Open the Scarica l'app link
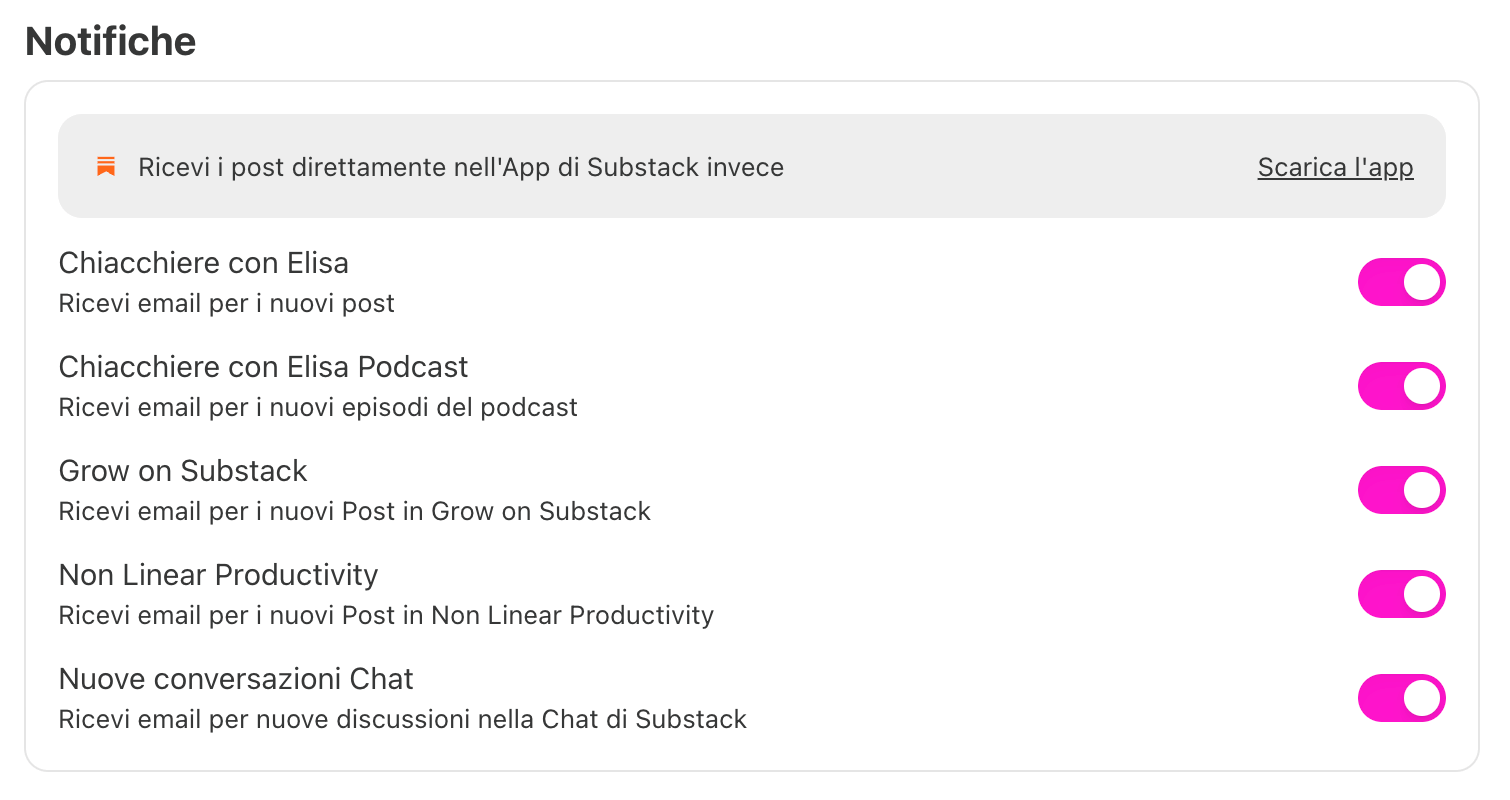1510x800 pixels. point(1335,167)
